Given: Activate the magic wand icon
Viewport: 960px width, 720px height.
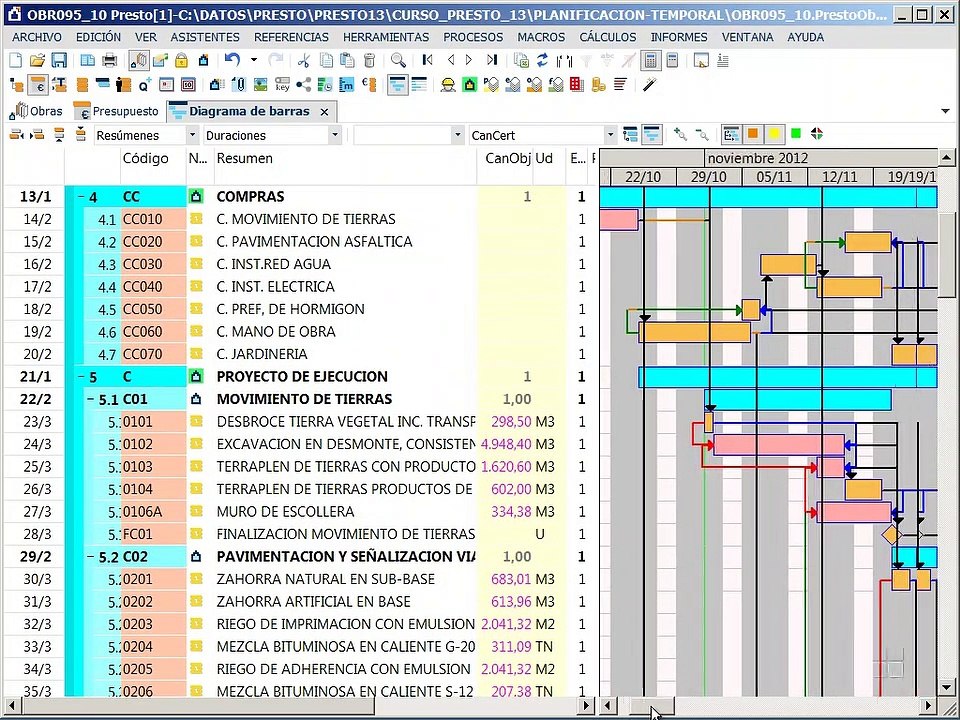Looking at the screenshot, I should pyautogui.click(x=650, y=84).
